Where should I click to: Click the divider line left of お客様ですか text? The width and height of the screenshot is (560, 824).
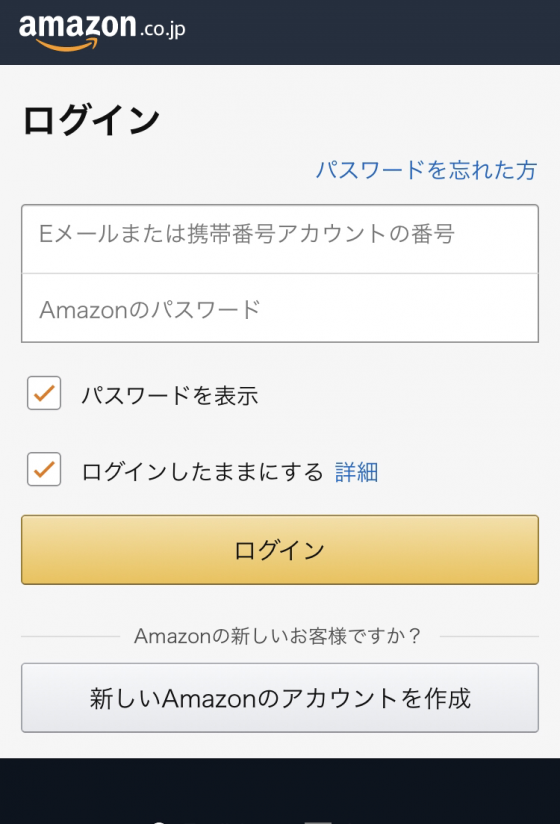[x=70, y=636]
